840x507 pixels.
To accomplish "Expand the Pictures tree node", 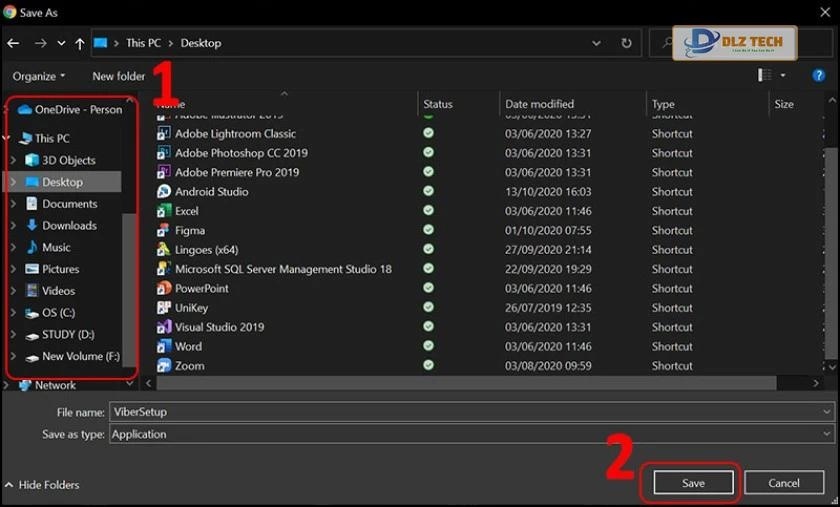I will 13,269.
